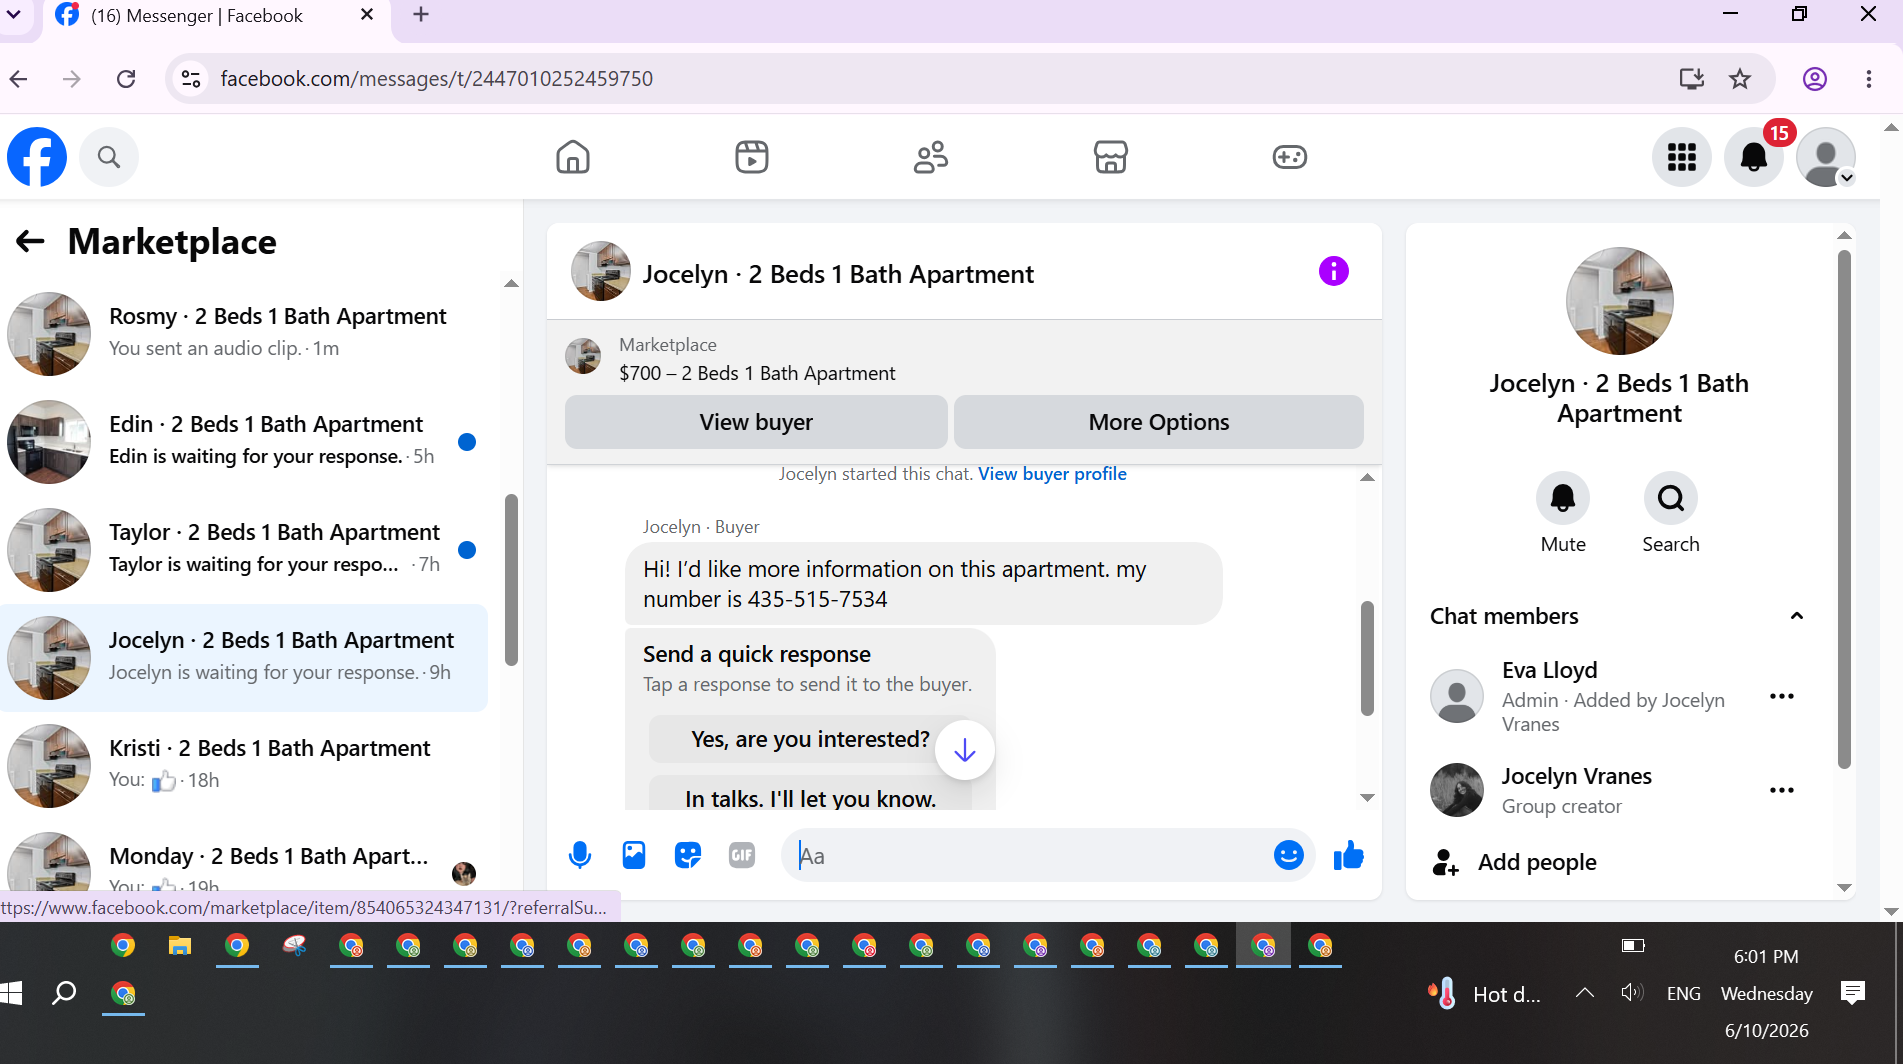Open a new browser tab
The height and width of the screenshot is (1064, 1903).
coord(421,15)
